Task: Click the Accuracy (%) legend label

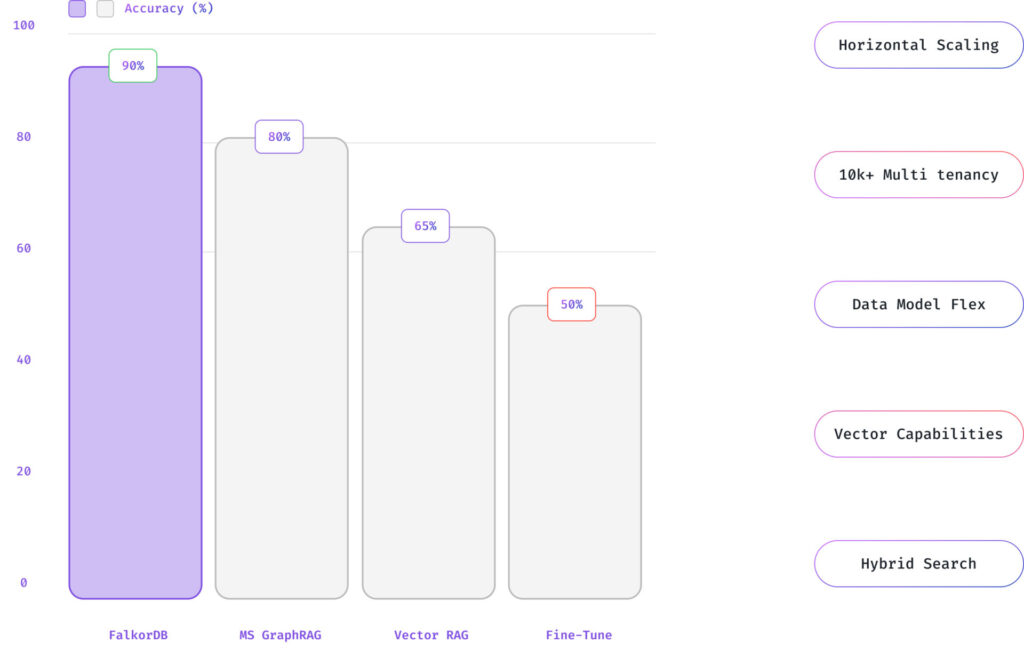Action: pyautogui.click(x=169, y=9)
